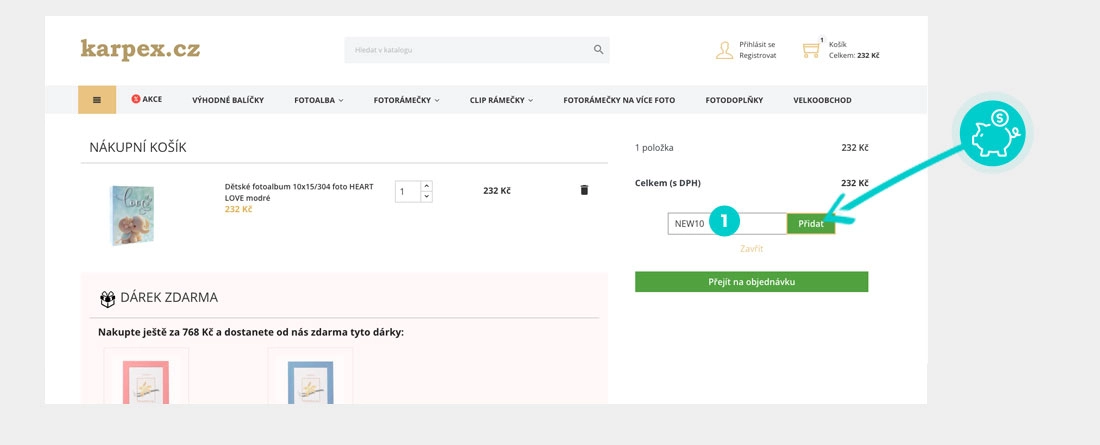The height and width of the screenshot is (445, 1100).
Task: Click the Přidat coupon button
Action: (811, 224)
